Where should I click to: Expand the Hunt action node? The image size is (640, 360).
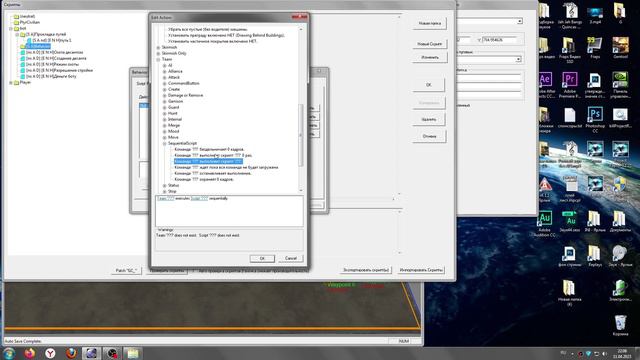coord(164,113)
